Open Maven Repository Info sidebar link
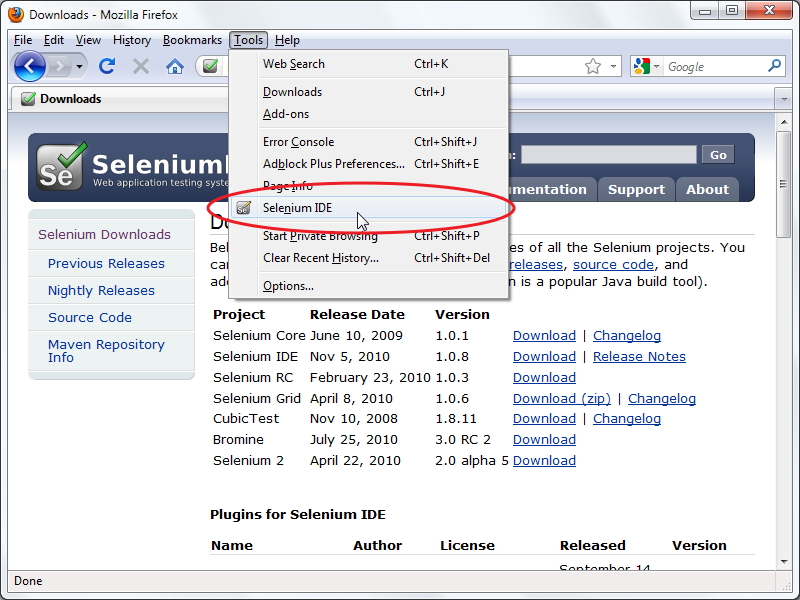 coord(106,351)
